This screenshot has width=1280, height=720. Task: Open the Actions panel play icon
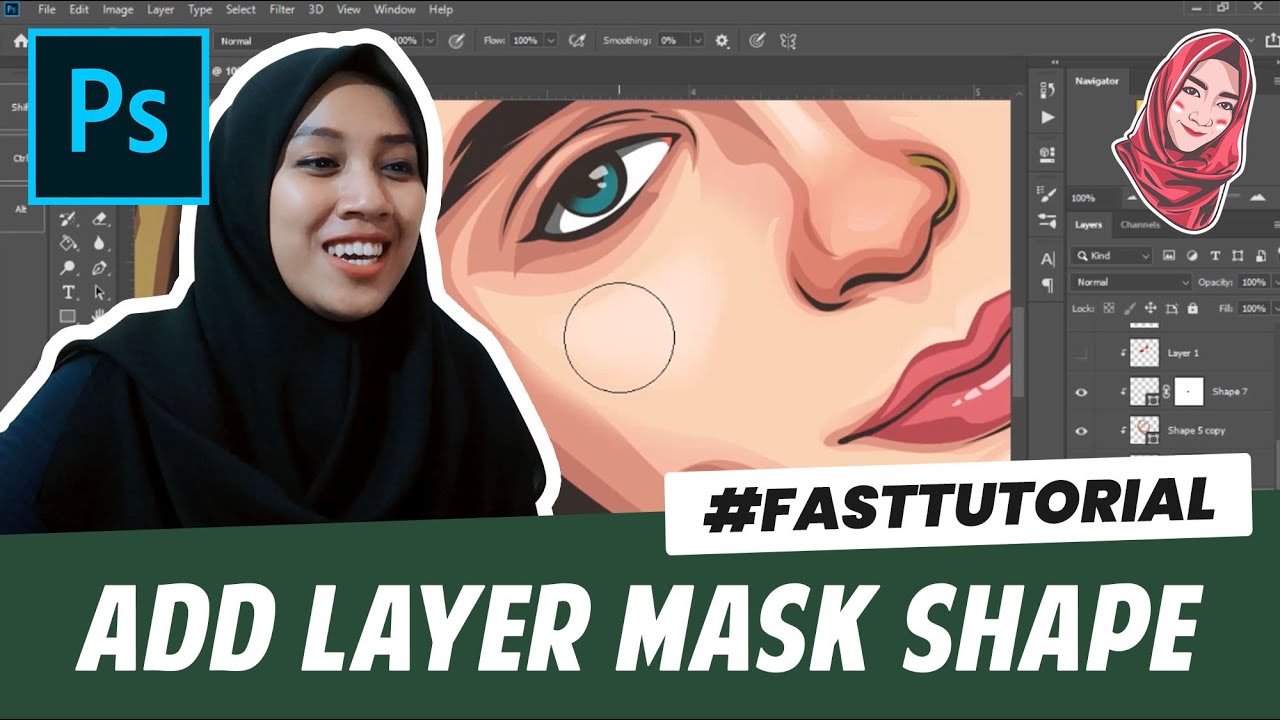point(1047,117)
